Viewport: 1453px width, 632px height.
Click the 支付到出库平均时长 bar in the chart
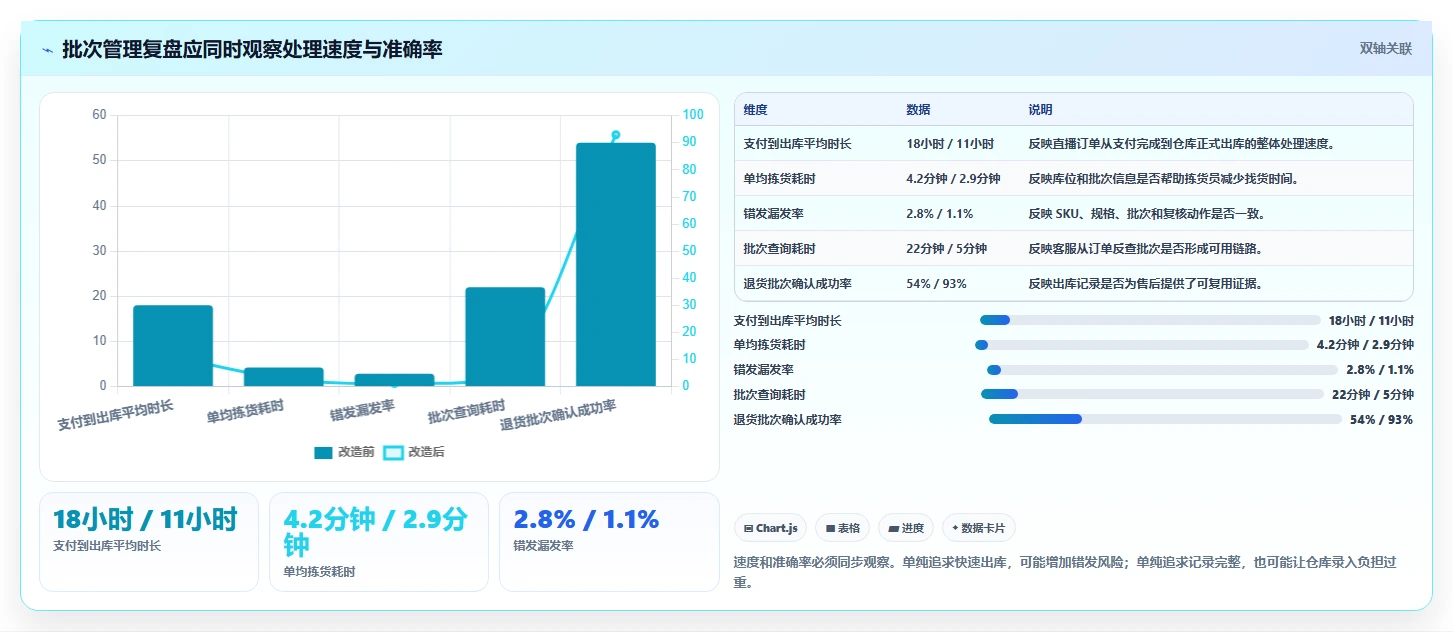pyautogui.click(x=173, y=346)
